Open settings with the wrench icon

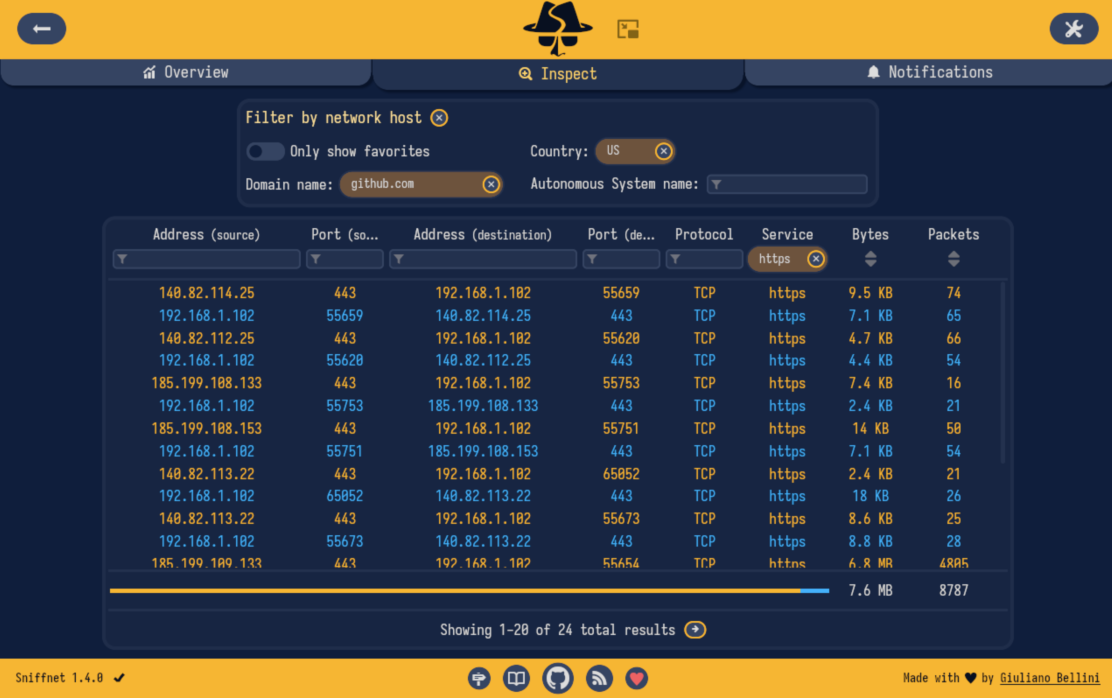click(1073, 29)
